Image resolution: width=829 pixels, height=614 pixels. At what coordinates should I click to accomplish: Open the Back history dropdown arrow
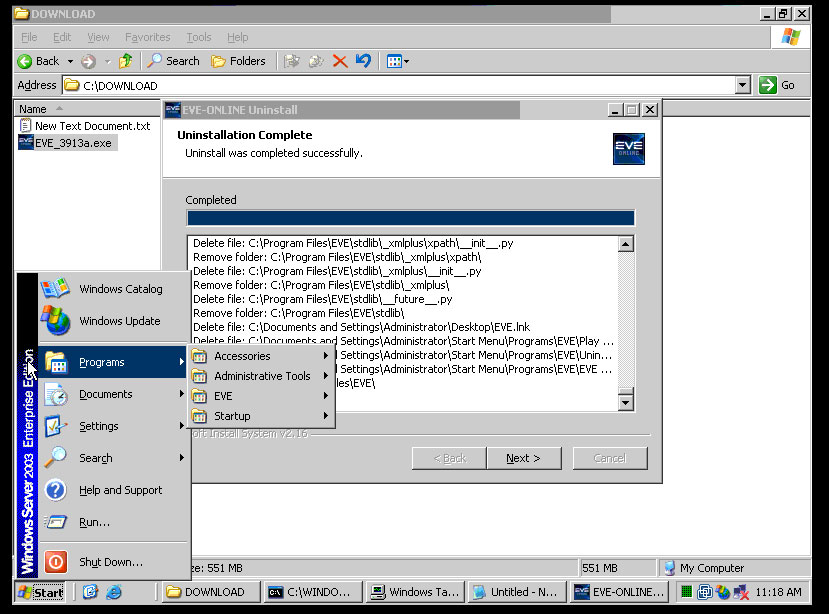(x=70, y=61)
